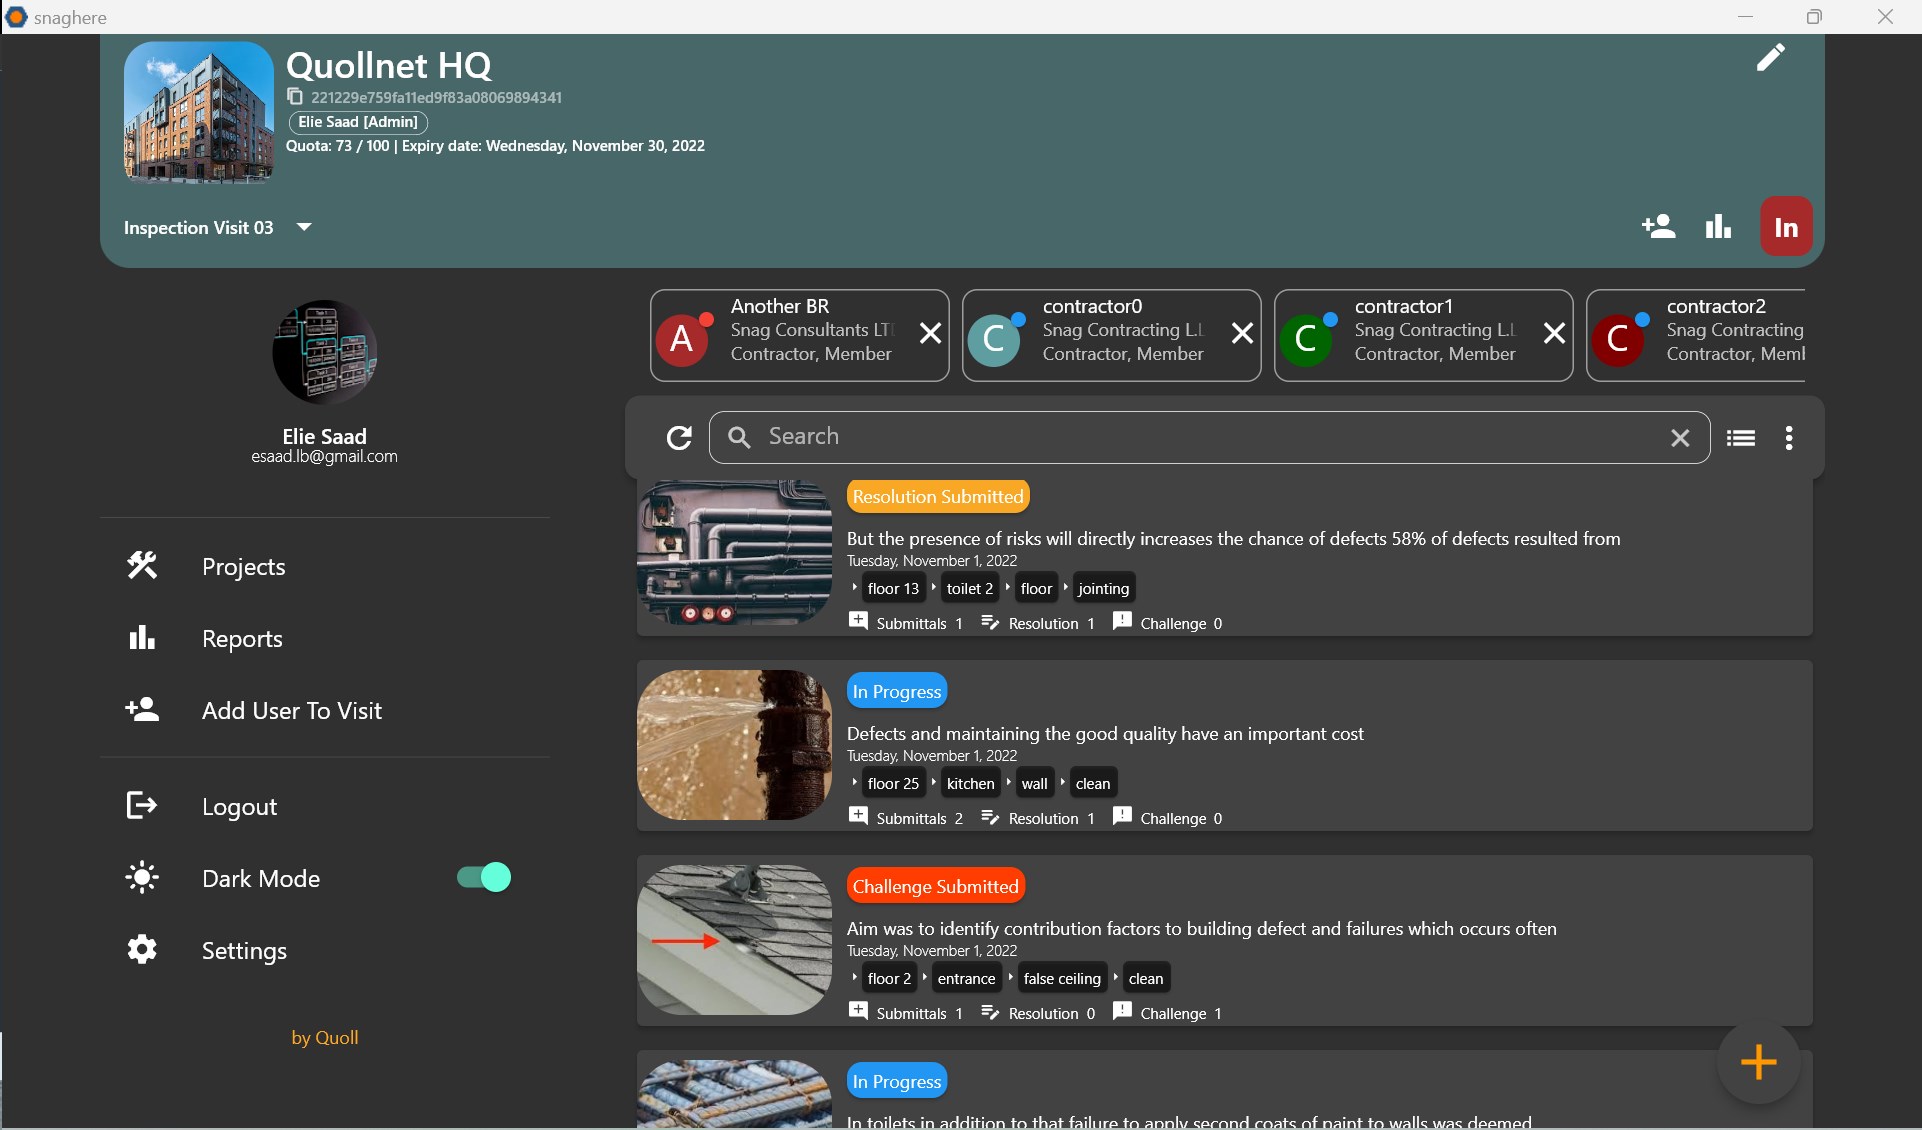This screenshot has width=1922, height=1130.
Task: Copy the project ID with copy icon
Action: tap(295, 97)
